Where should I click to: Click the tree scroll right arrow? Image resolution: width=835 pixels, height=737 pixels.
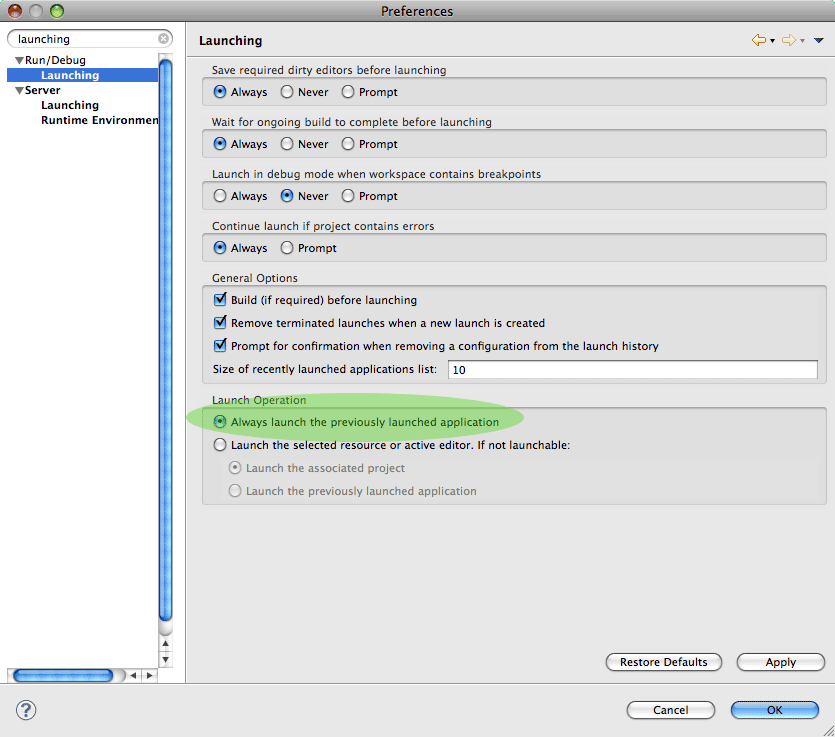tap(150, 675)
